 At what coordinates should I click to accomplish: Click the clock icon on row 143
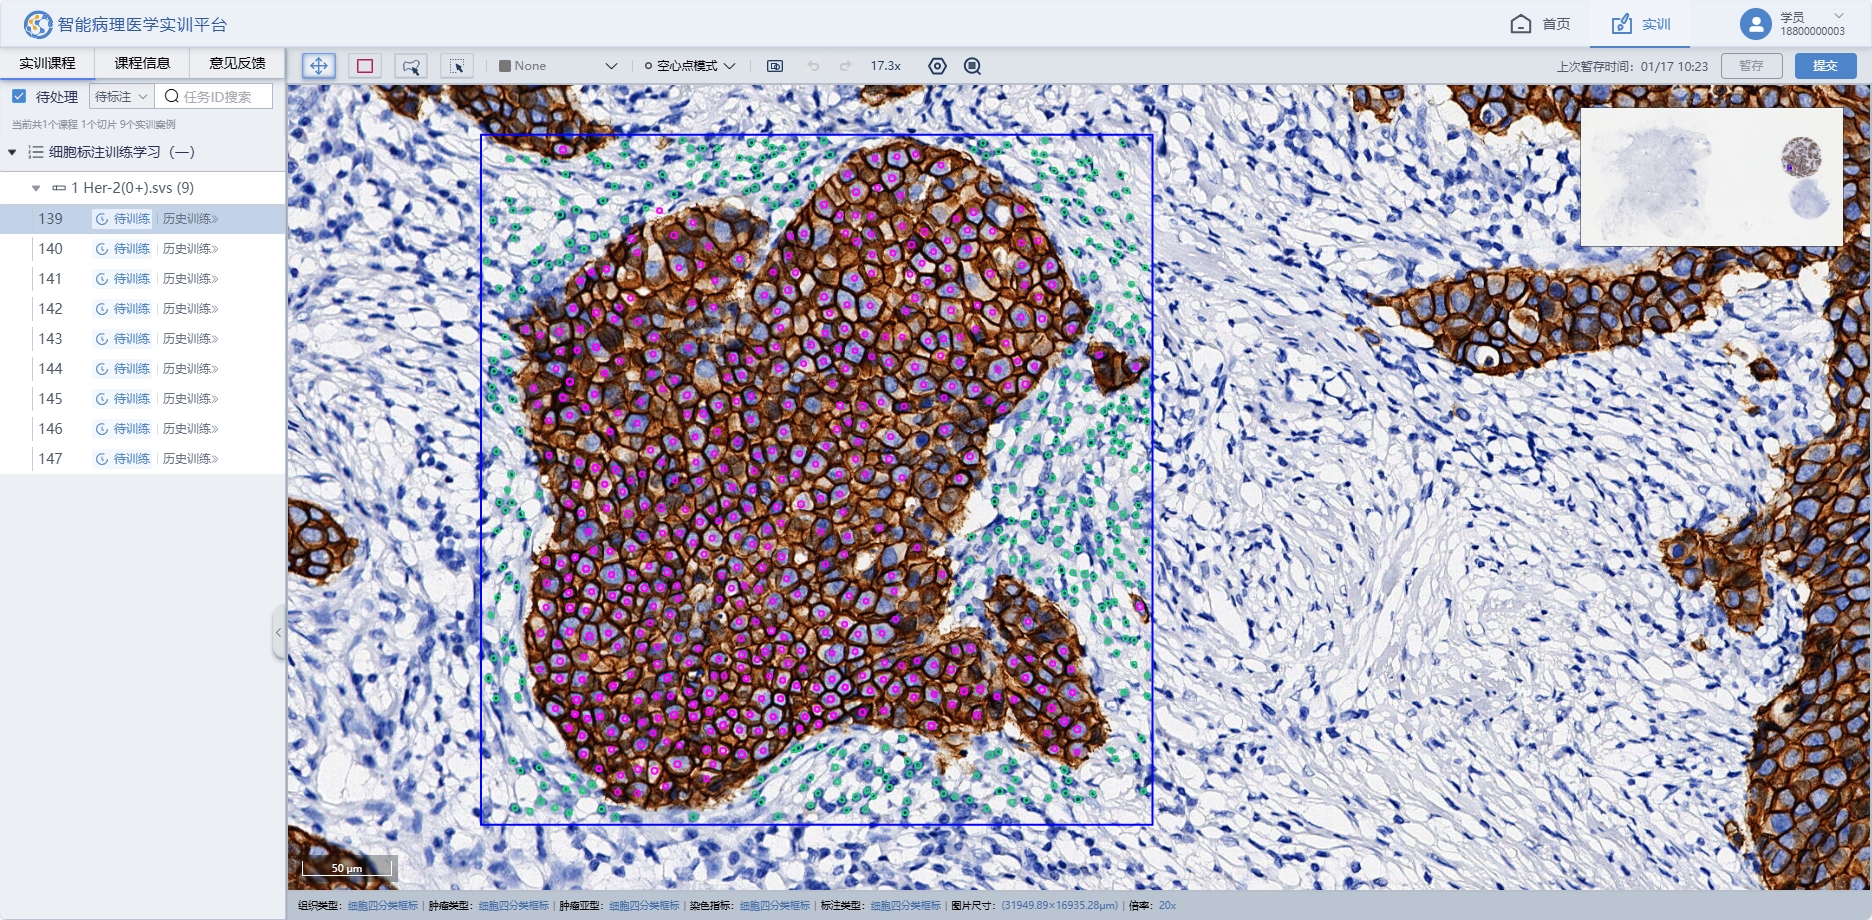pos(102,339)
